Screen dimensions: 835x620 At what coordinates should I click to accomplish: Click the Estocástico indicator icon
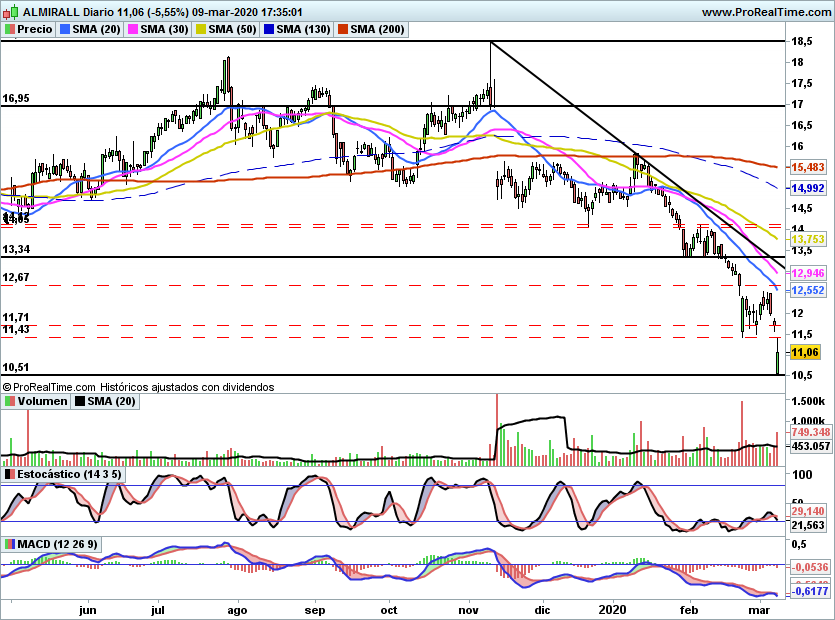pyautogui.click(x=9, y=472)
